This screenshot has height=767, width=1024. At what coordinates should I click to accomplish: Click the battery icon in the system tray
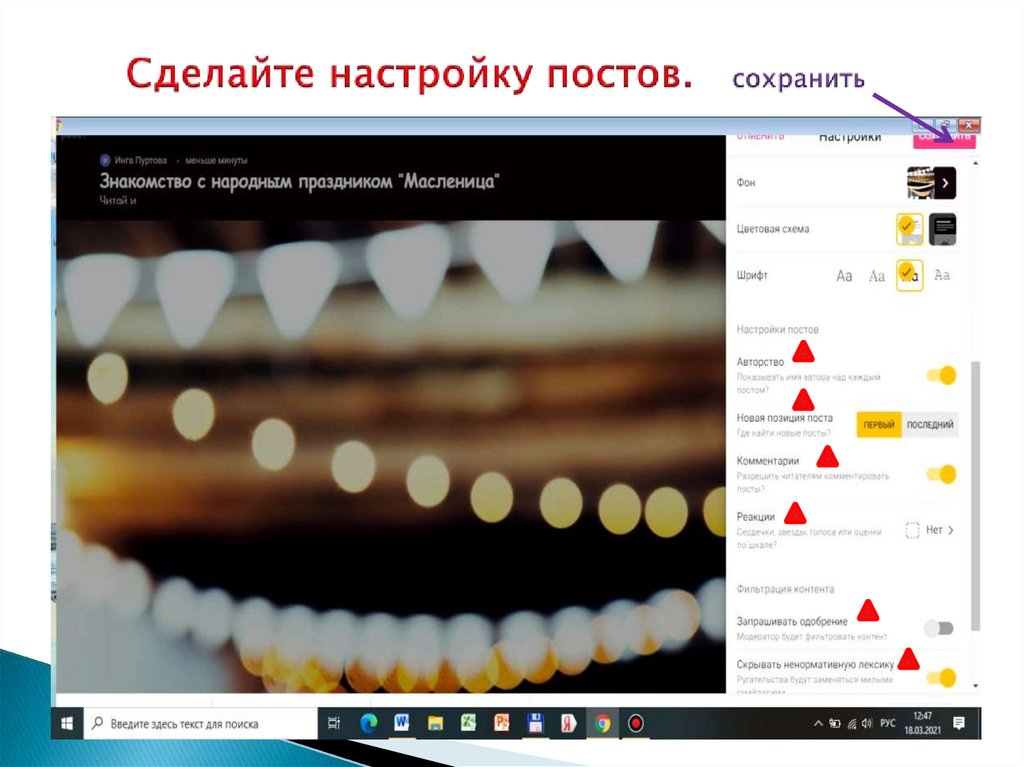point(835,723)
